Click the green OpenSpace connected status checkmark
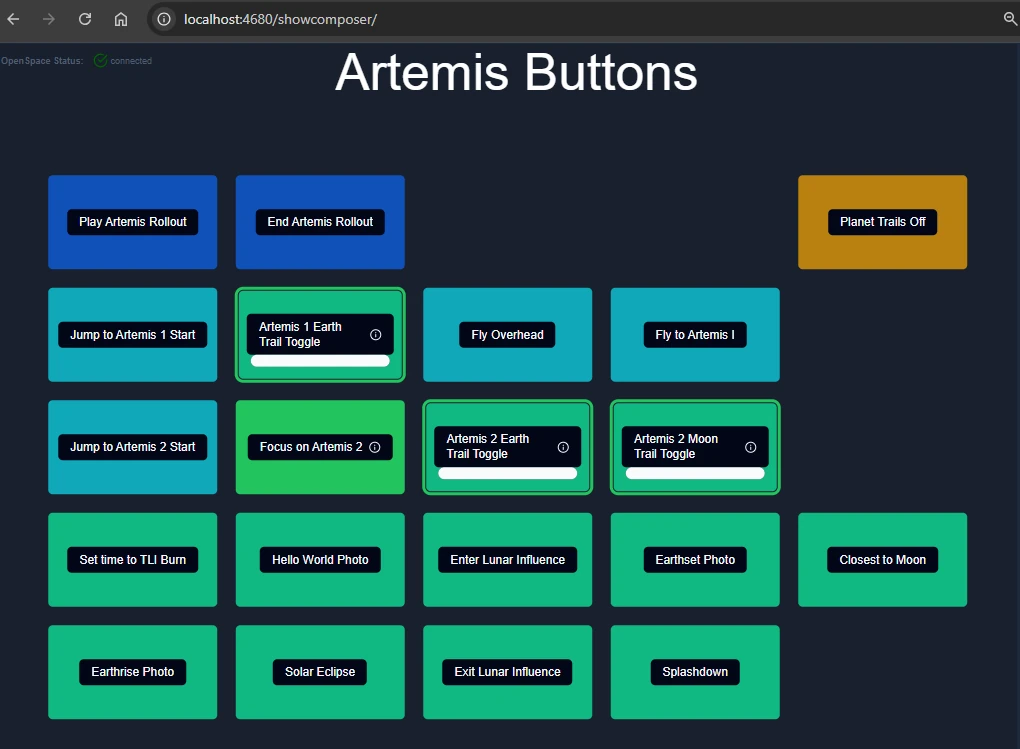 click(x=100, y=60)
